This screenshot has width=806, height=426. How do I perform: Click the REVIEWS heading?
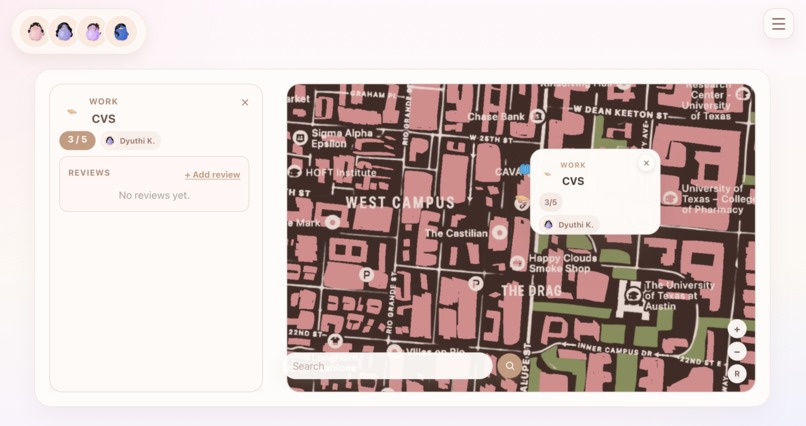(x=89, y=173)
